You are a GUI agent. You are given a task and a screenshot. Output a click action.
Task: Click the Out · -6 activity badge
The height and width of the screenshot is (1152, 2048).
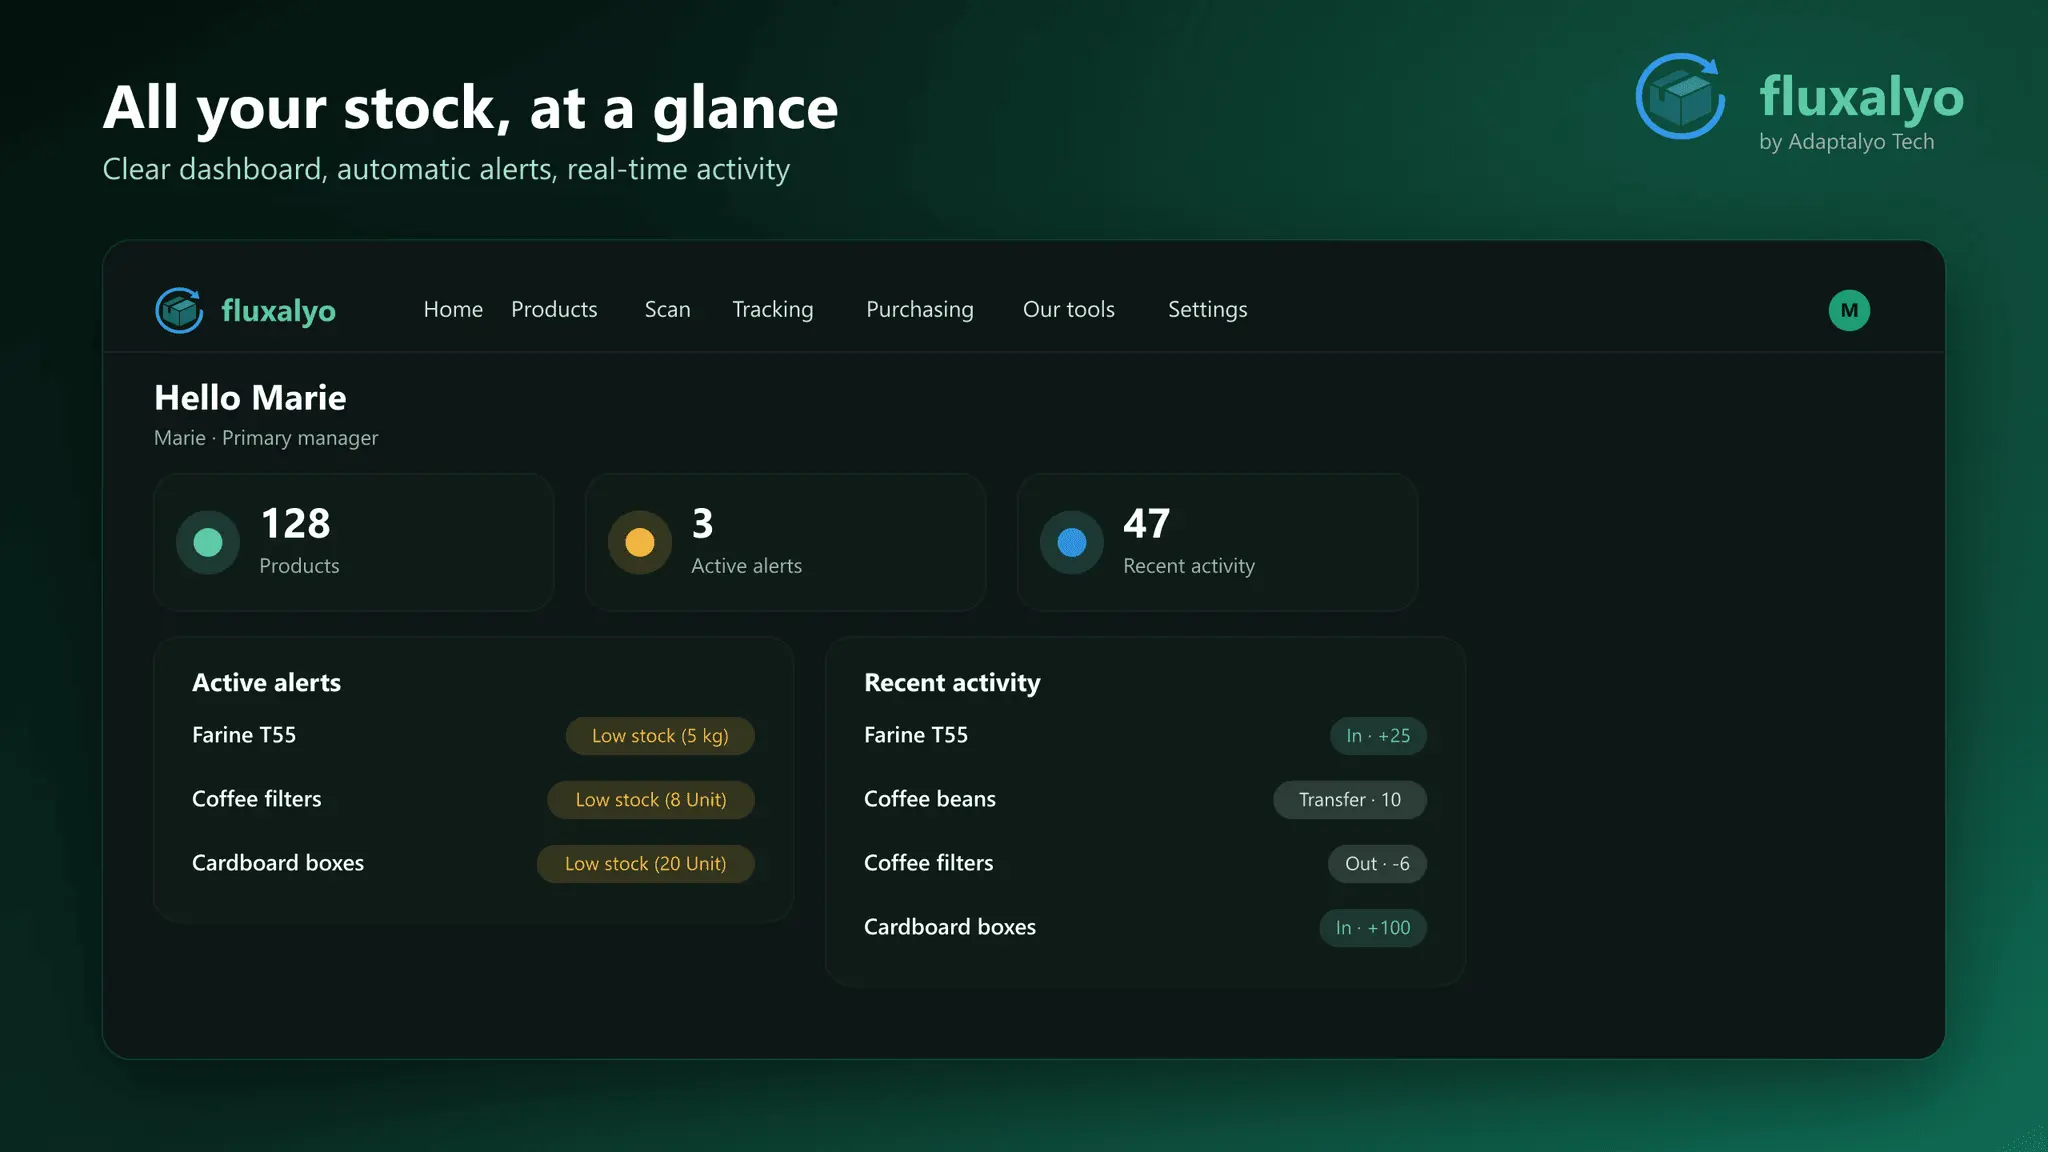click(1377, 864)
